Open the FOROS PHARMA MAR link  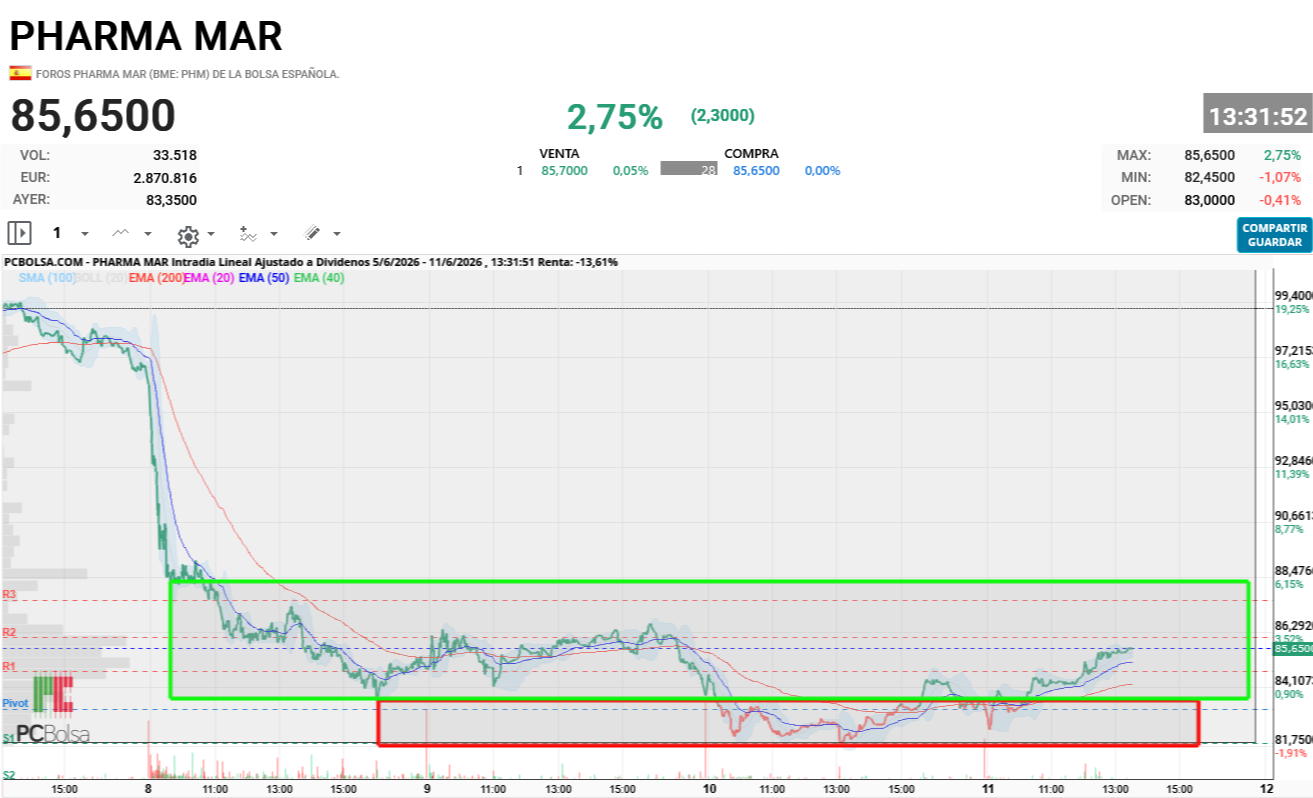(x=188, y=74)
